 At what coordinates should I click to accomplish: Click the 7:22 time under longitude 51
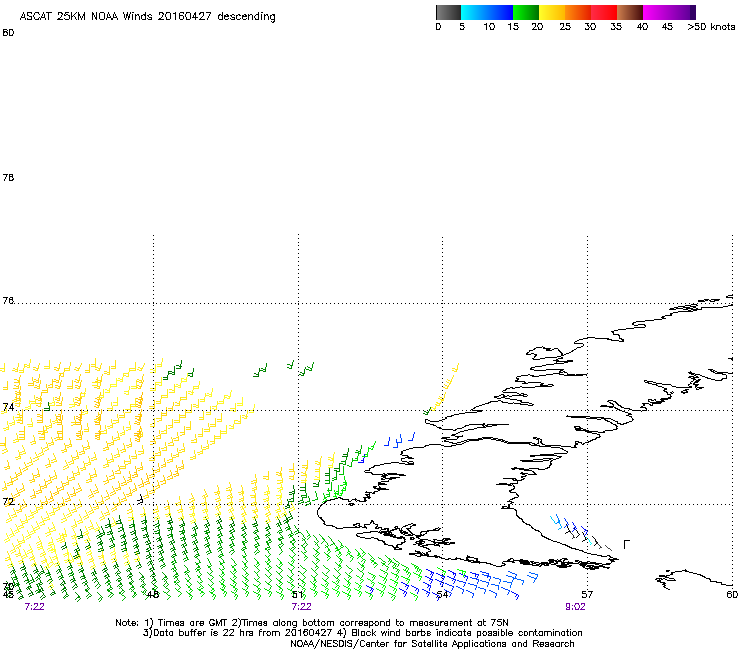coord(302,607)
